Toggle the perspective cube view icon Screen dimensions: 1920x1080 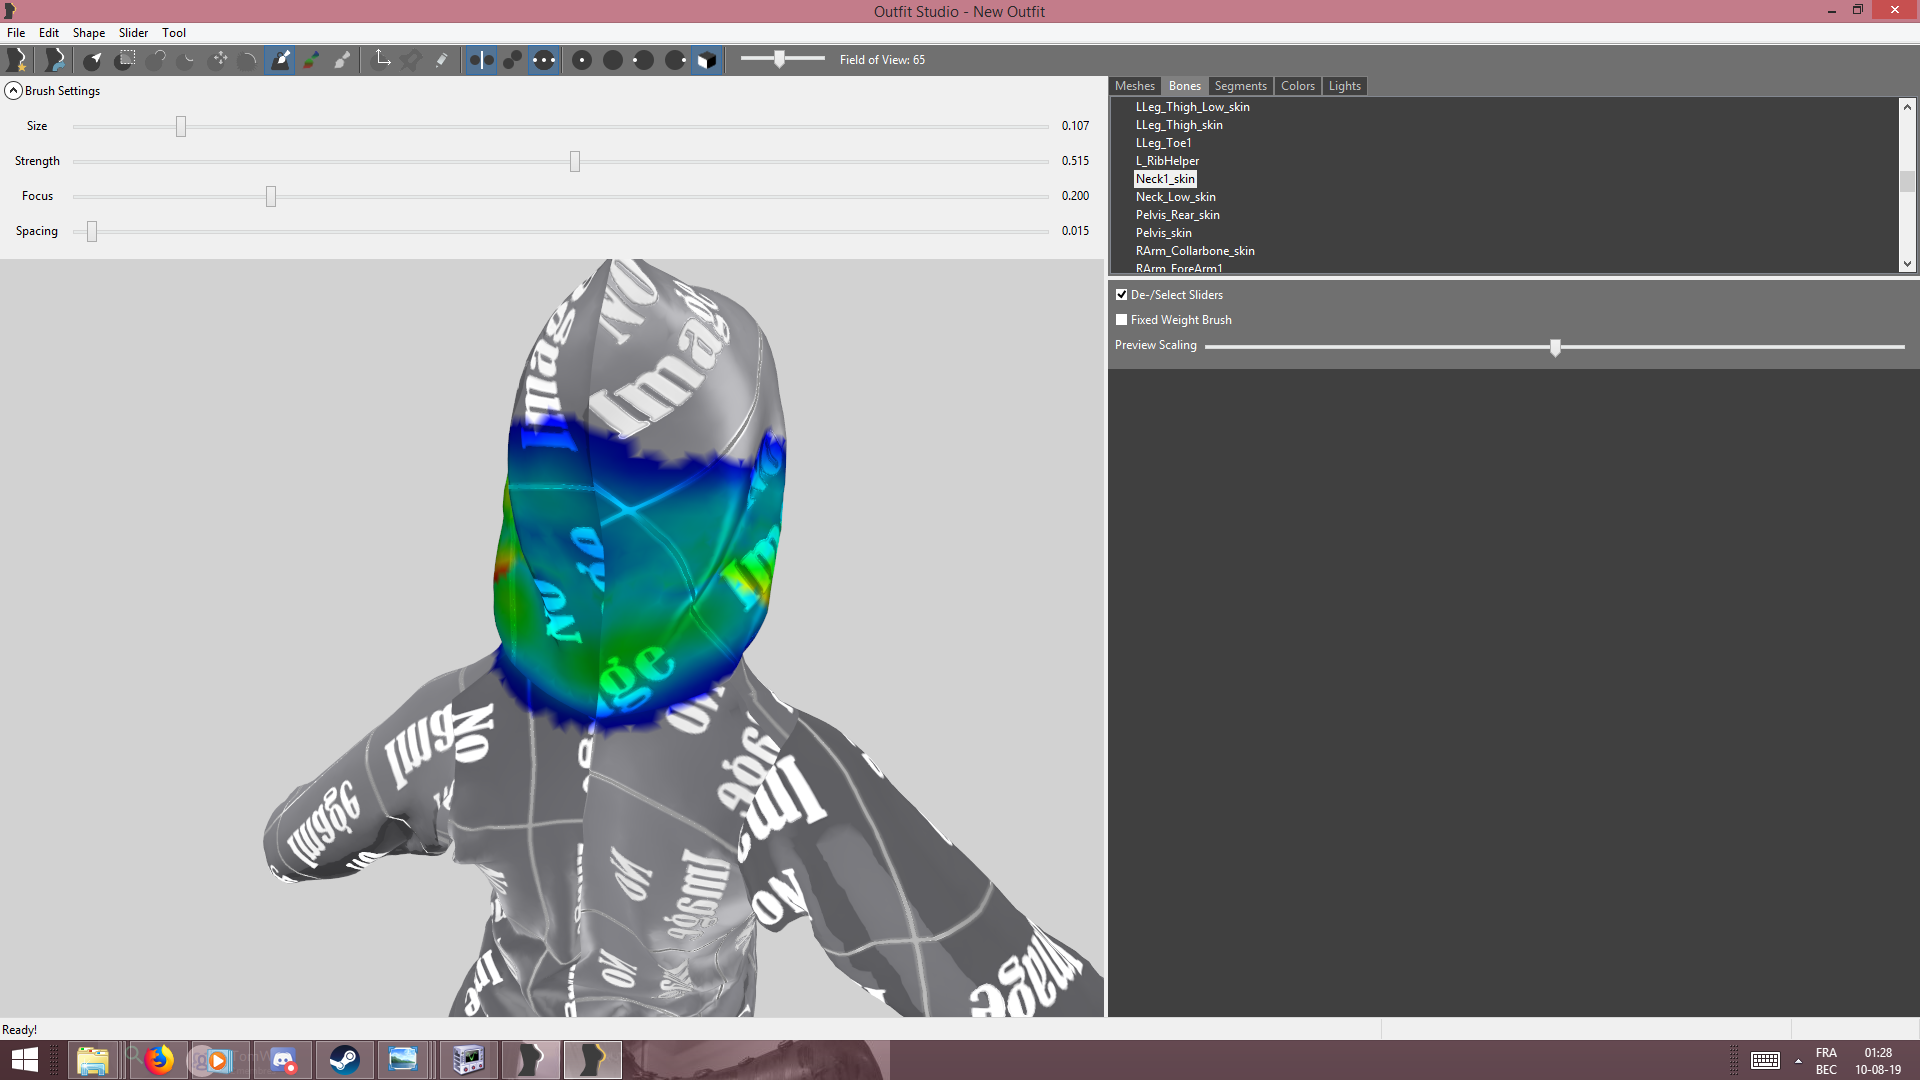point(707,60)
